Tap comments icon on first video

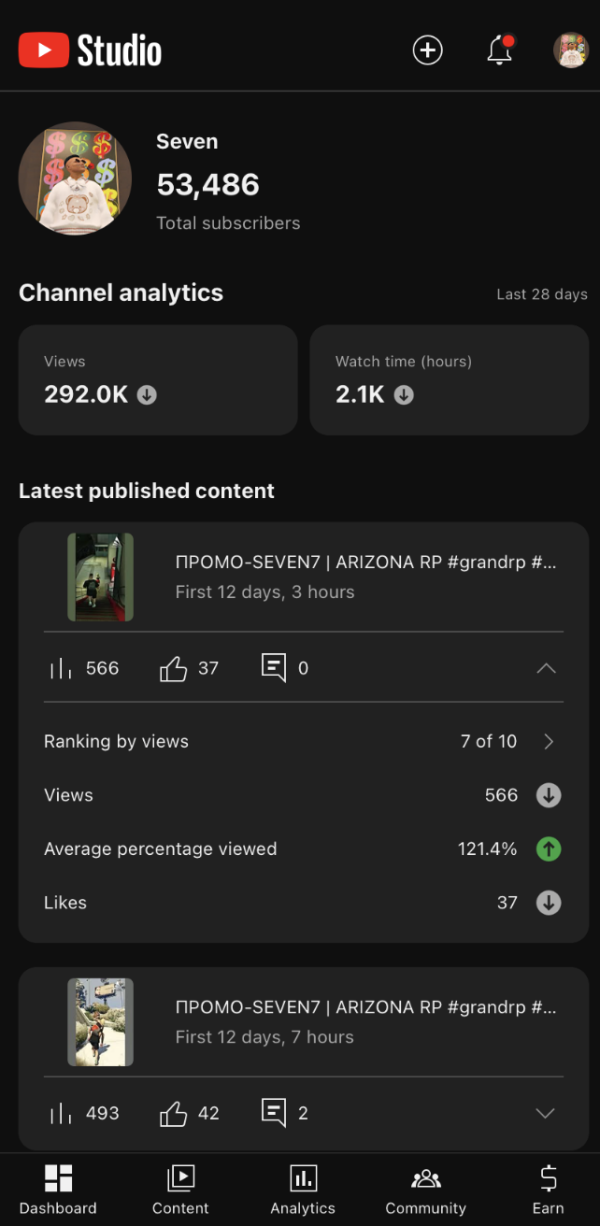point(274,668)
